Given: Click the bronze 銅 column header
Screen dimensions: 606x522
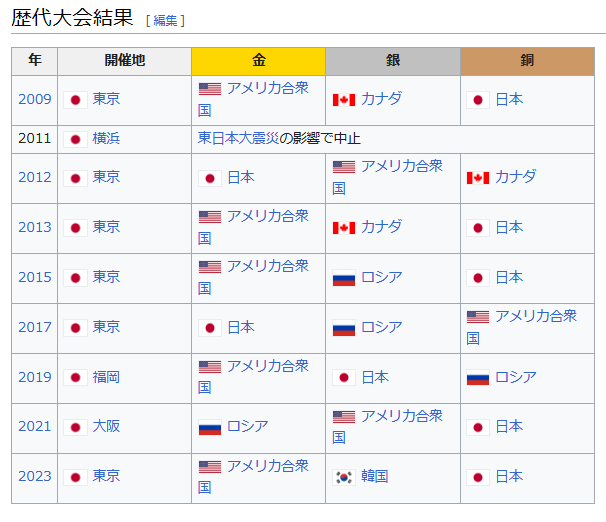Looking at the screenshot, I should pos(527,60).
